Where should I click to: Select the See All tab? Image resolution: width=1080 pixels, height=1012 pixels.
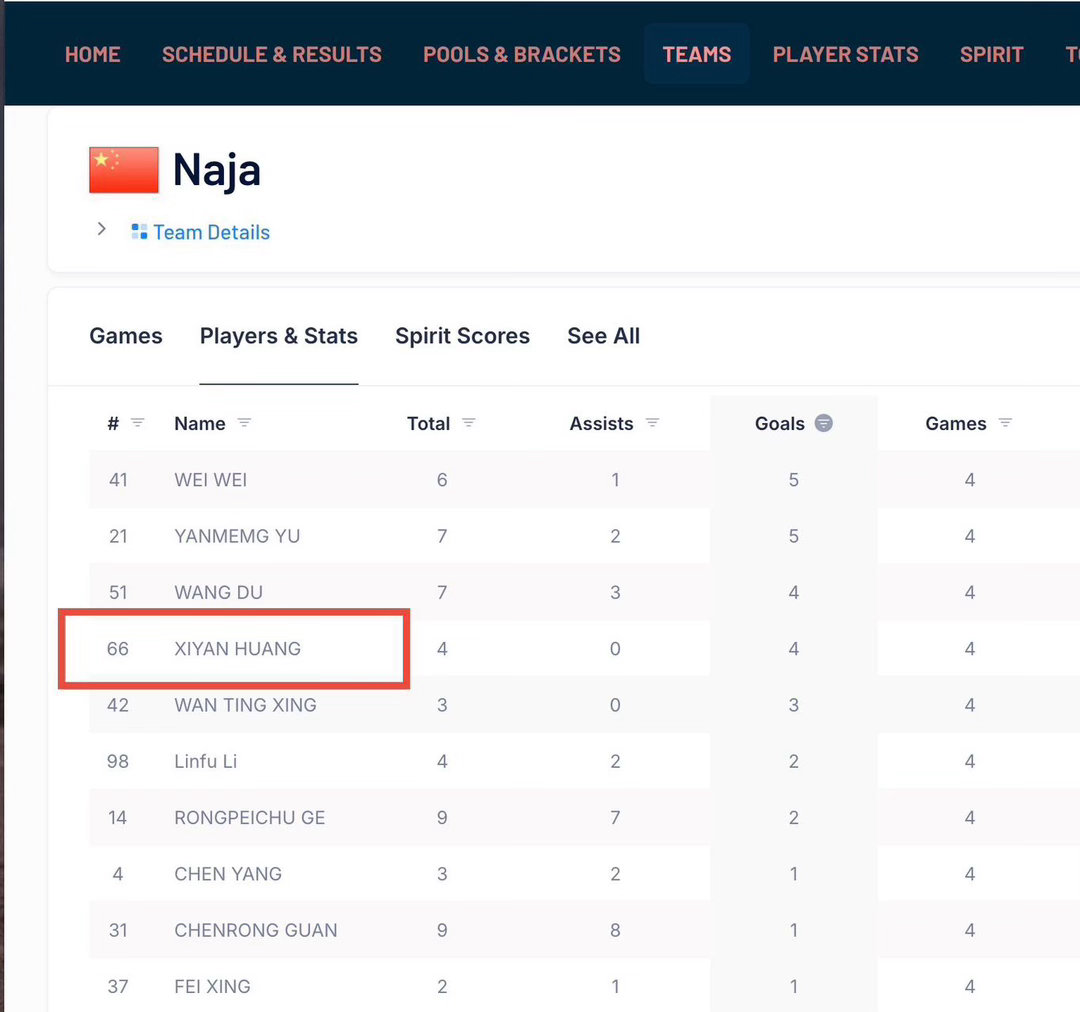(x=603, y=336)
